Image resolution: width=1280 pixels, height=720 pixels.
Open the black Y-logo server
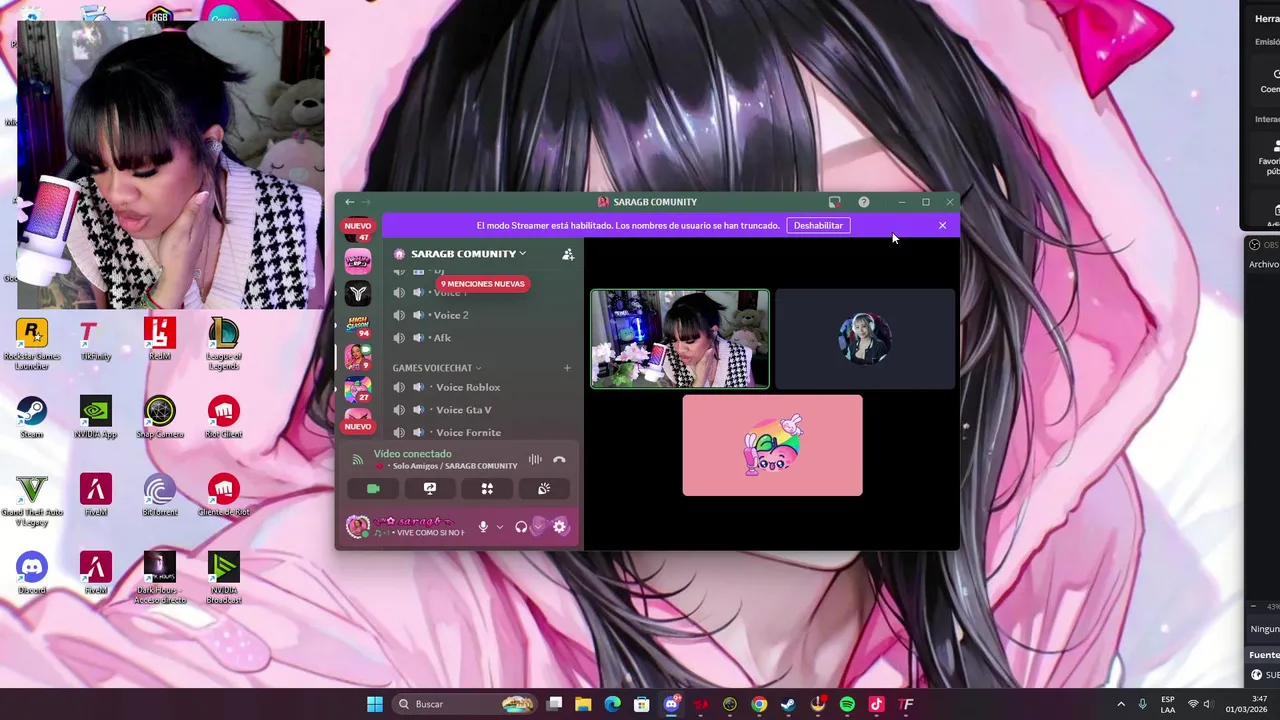click(357, 293)
